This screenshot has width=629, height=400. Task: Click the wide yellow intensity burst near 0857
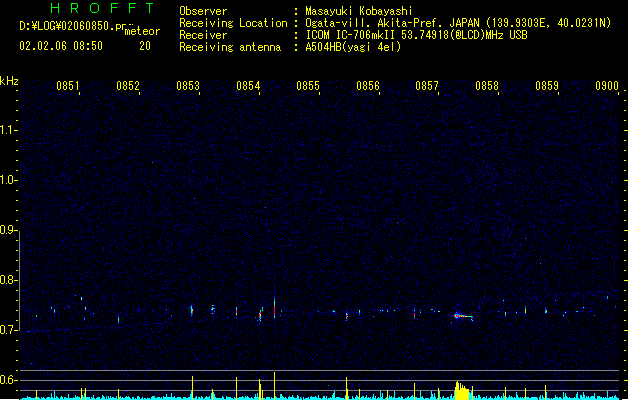coord(462,391)
